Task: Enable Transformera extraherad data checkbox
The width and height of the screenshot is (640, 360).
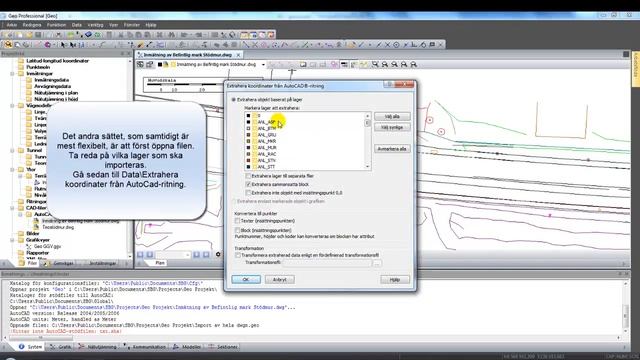Action: coord(238,255)
